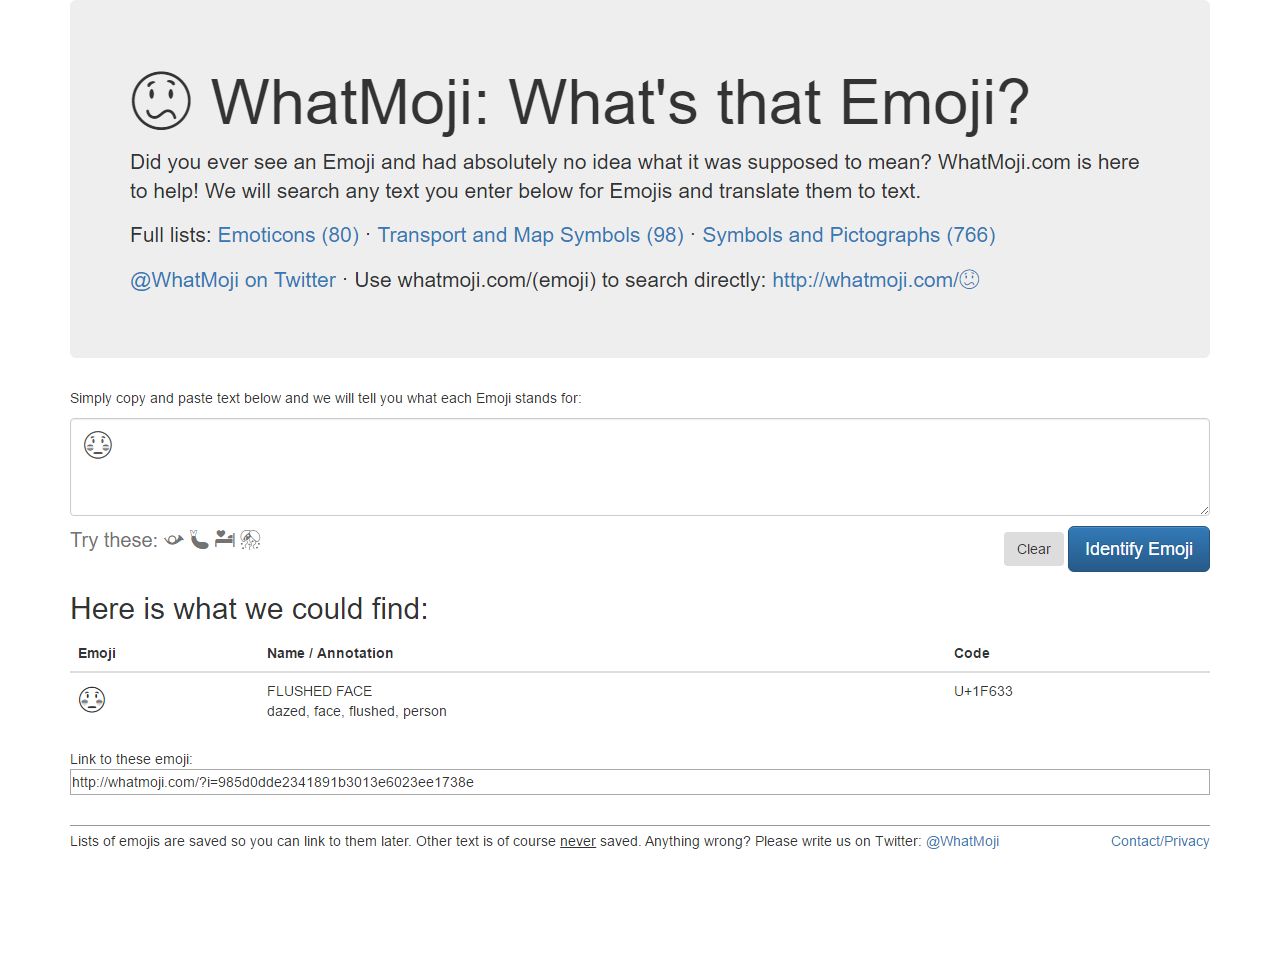Click the flushed face emoji inside the text box
The height and width of the screenshot is (960, 1280).
[x=97, y=445]
